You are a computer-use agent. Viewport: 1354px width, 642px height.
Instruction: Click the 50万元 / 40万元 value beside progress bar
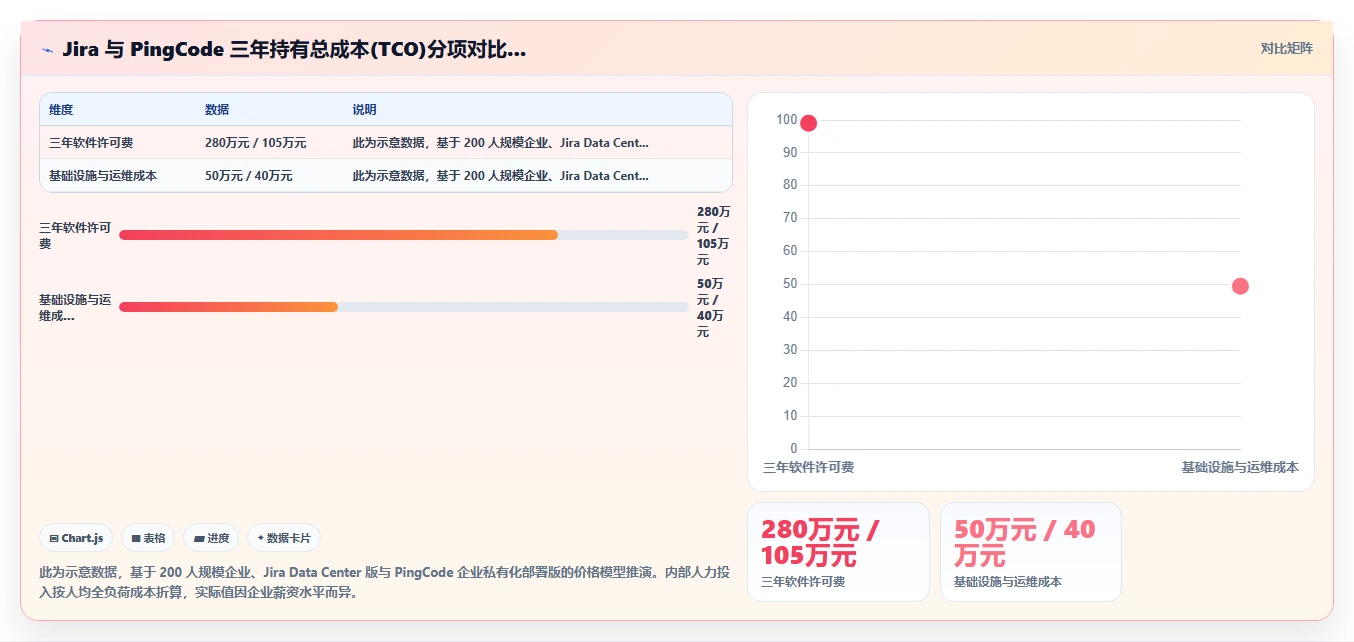point(710,307)
